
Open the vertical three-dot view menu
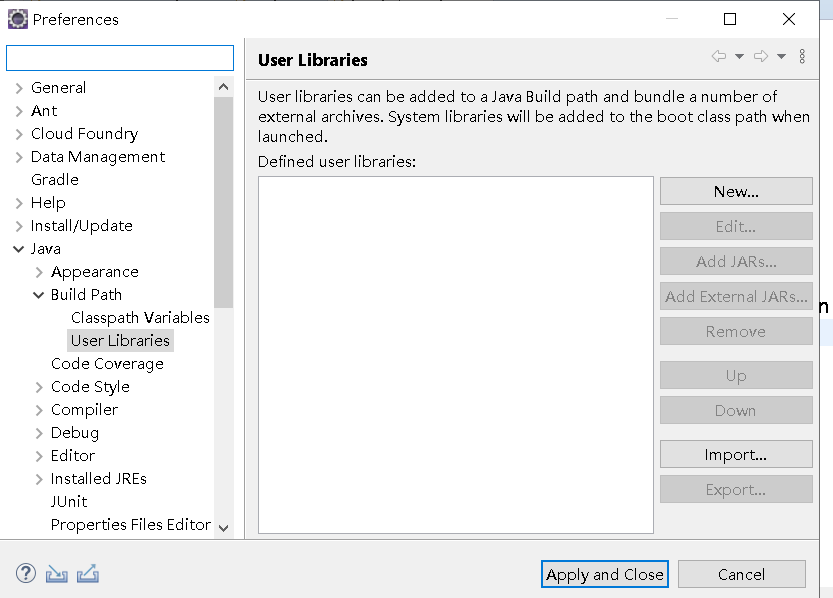click(803, 57)
